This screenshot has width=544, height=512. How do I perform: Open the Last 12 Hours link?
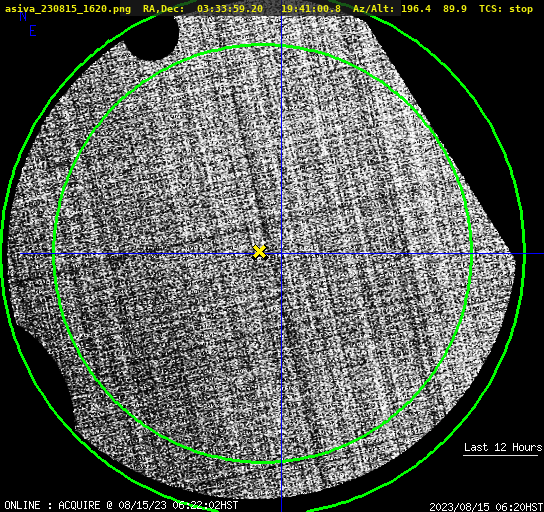coord(503,447)
